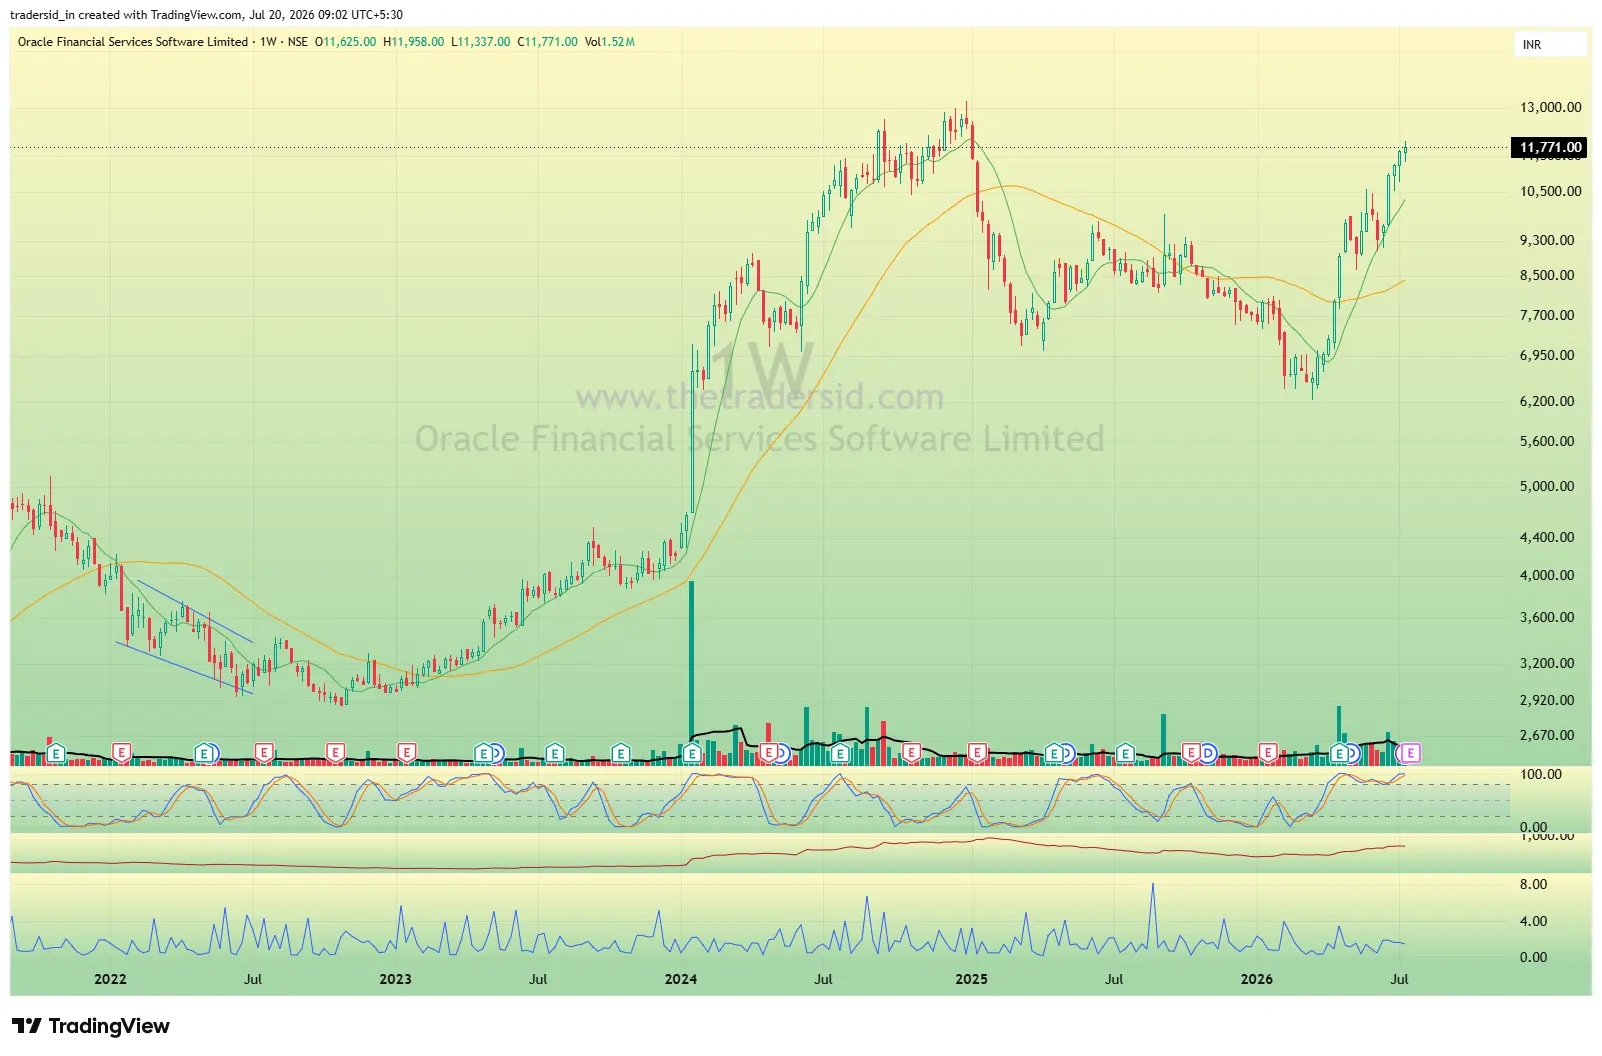
Task: Click the current price tag 11,771.00
Action: 1550,147
